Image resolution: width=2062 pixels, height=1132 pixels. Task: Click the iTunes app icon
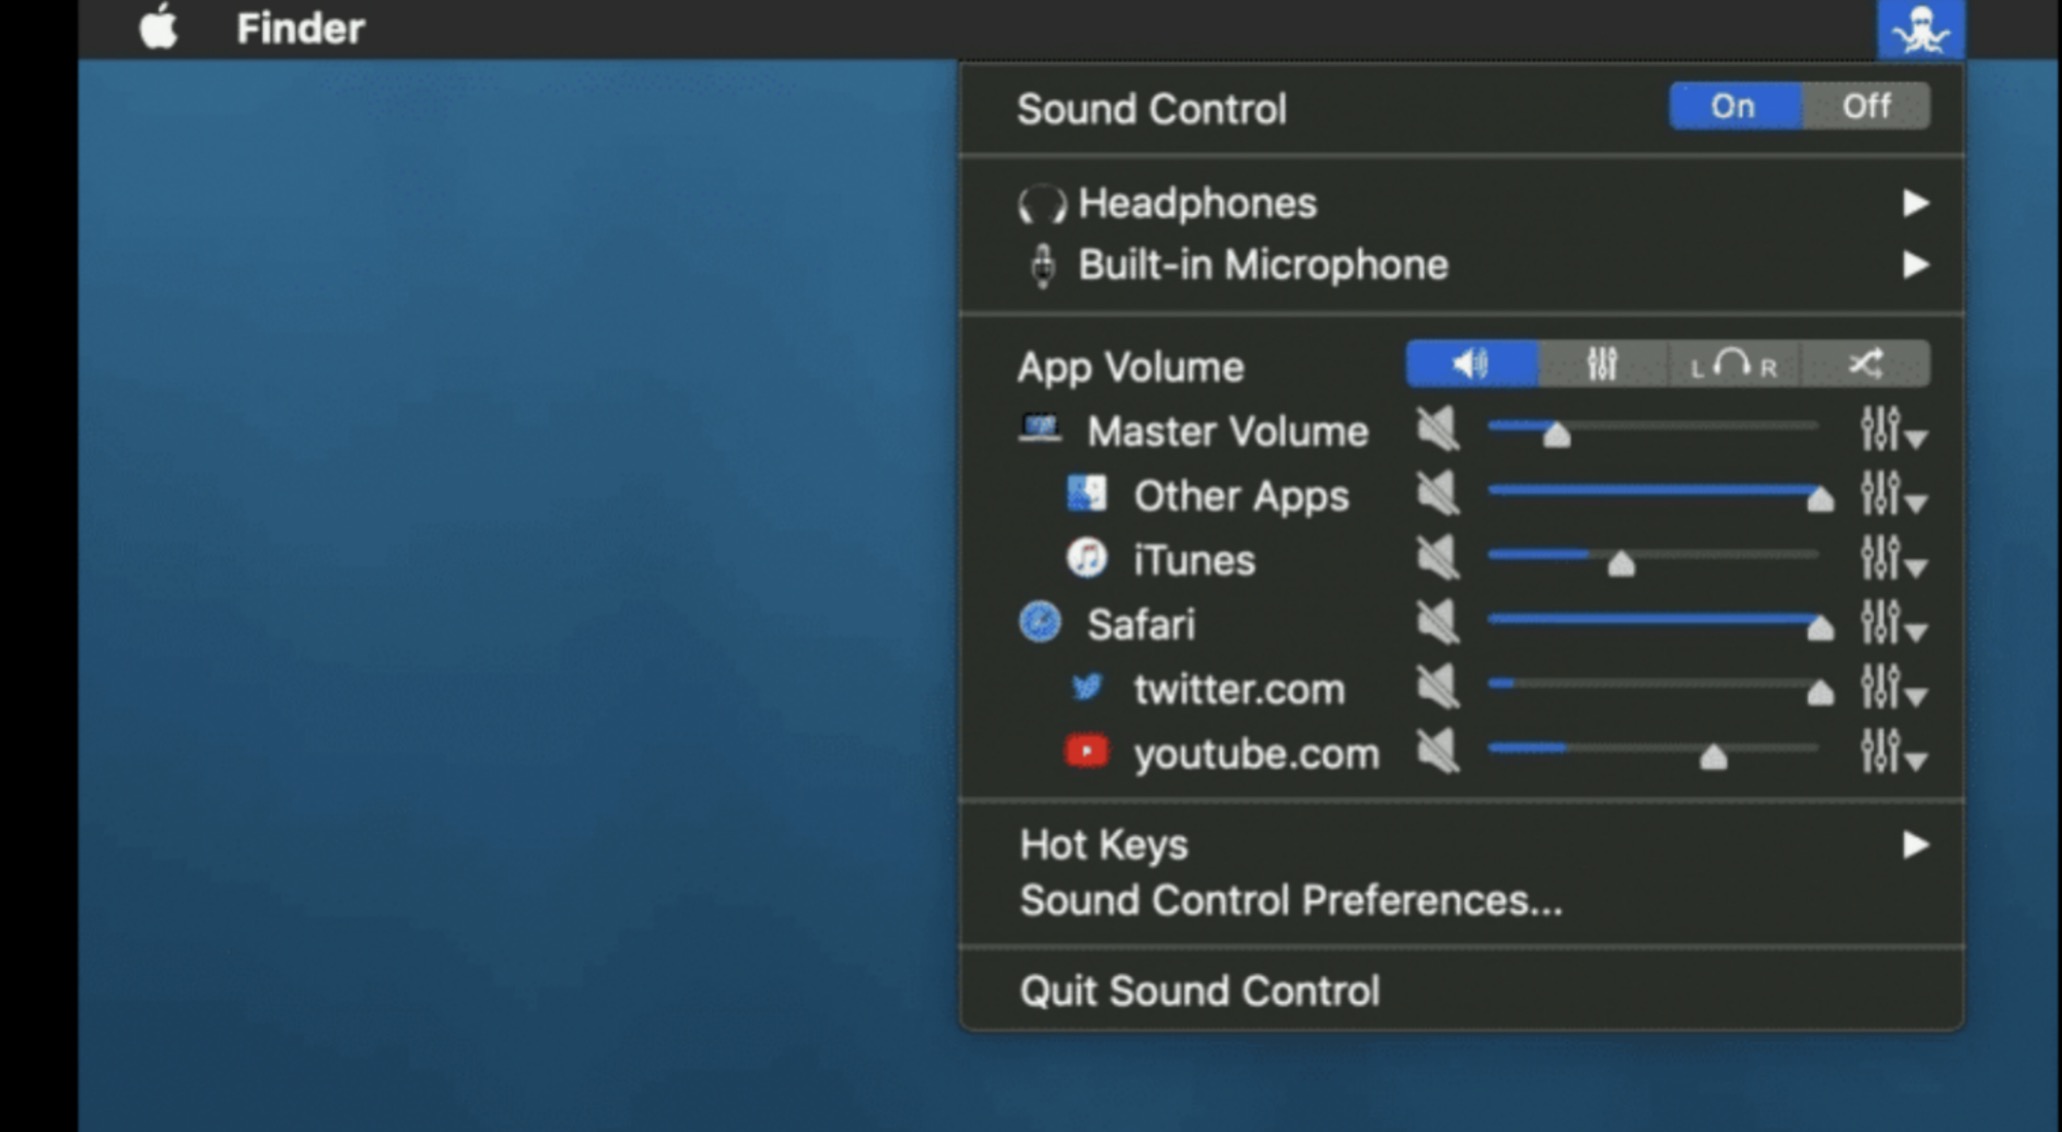point(1087,558)
